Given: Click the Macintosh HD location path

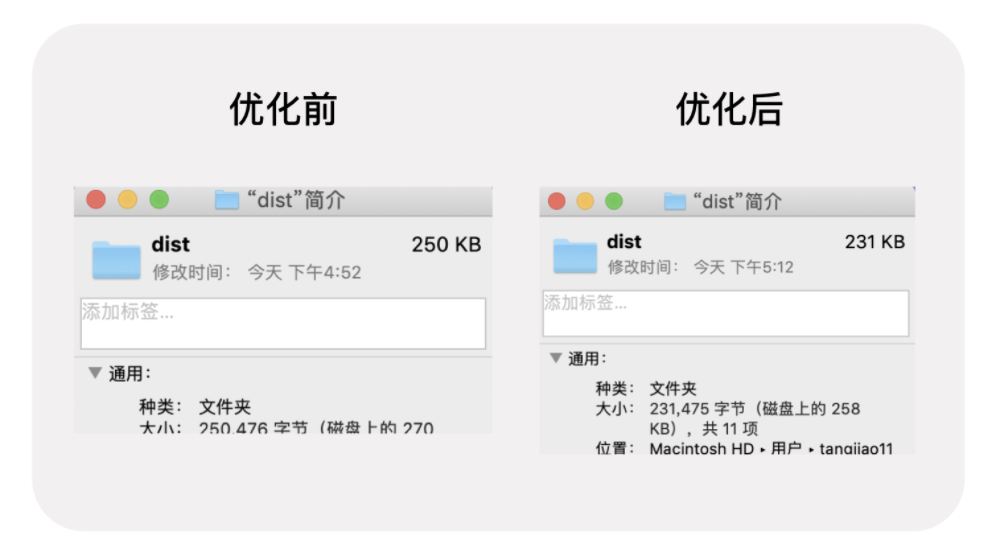Looking at the screenshot, I should coord(701,448).
